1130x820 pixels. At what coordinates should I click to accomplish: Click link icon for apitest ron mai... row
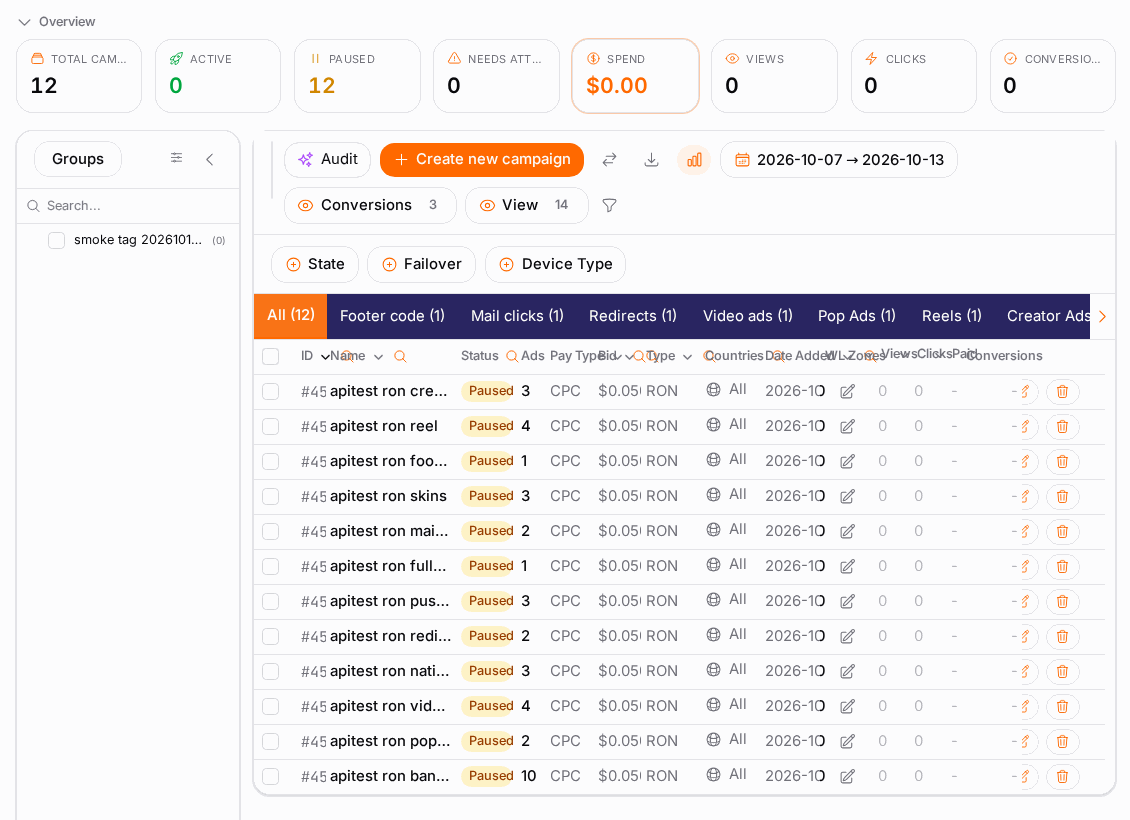tap(1026, 532)
